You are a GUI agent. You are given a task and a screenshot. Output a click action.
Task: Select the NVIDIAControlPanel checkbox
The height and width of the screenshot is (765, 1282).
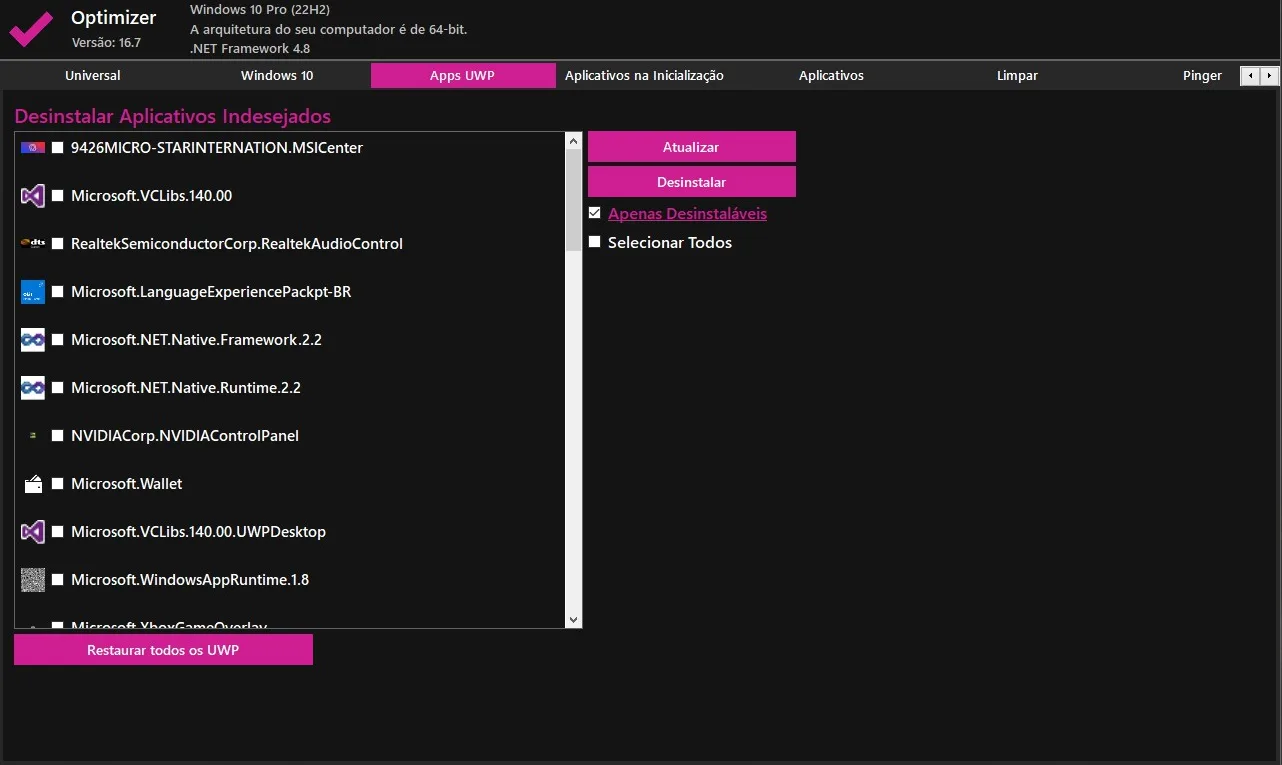(58, 436)
